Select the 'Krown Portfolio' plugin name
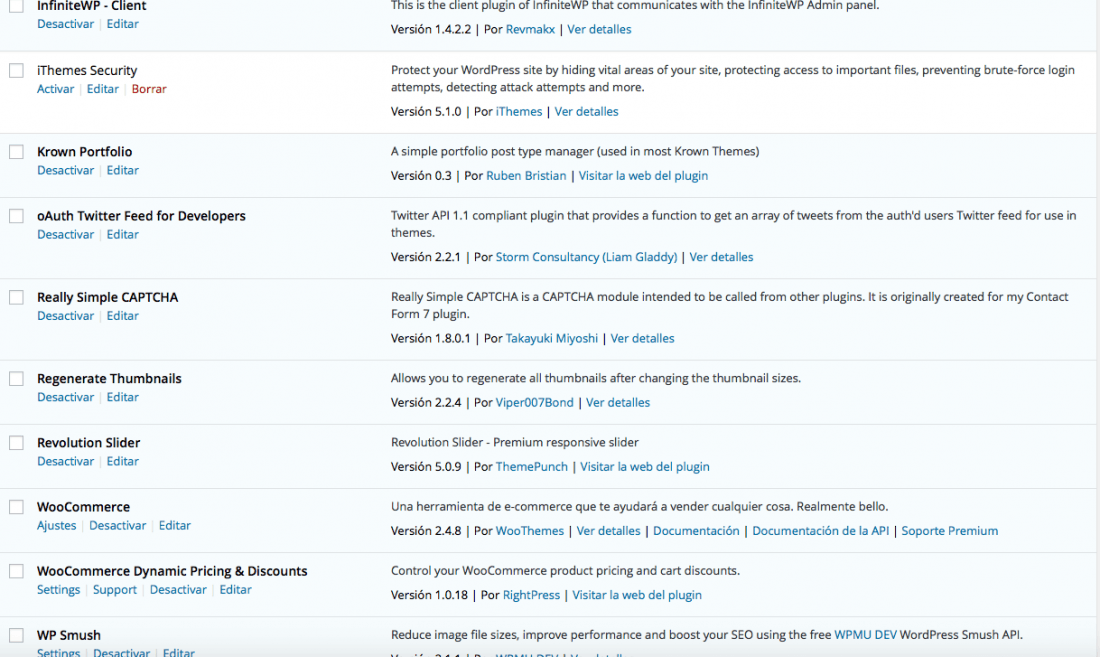Screen dimensions: 1100x657 pyautogui.click(x=84, y=152)
